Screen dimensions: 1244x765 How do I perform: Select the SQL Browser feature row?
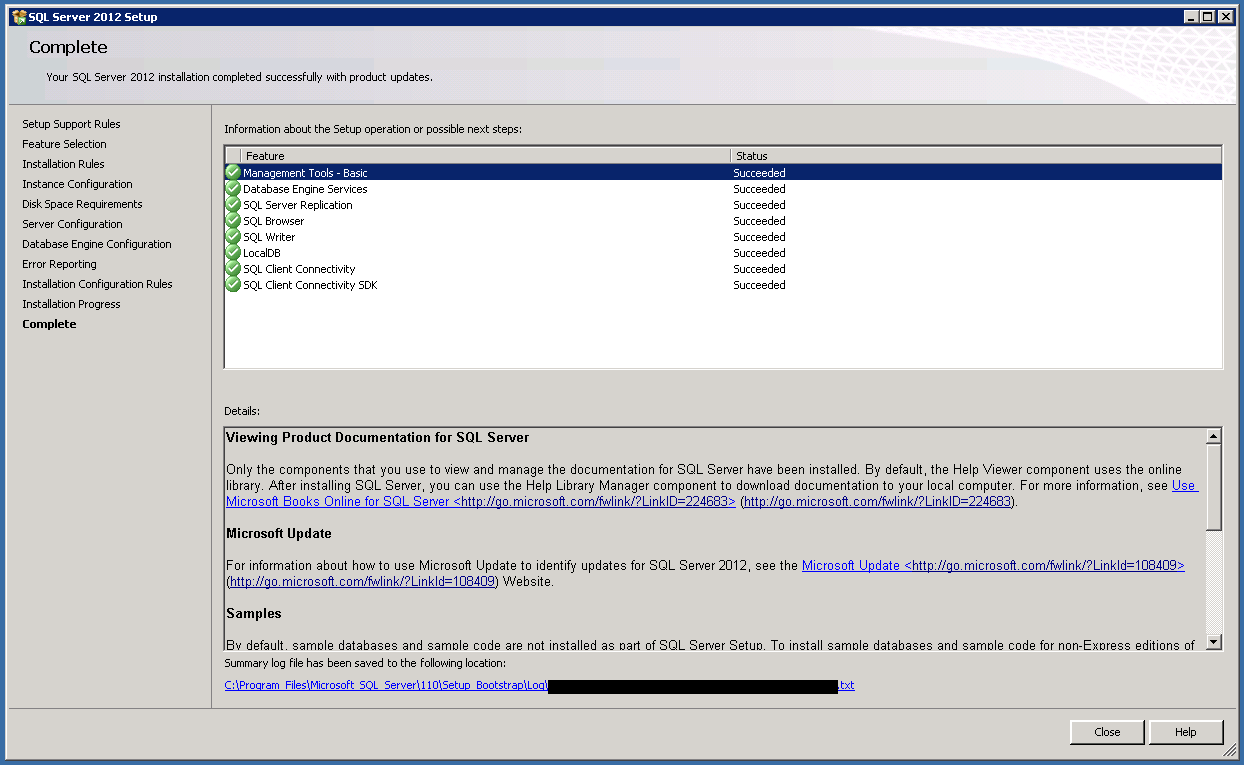tap(723, 220)
